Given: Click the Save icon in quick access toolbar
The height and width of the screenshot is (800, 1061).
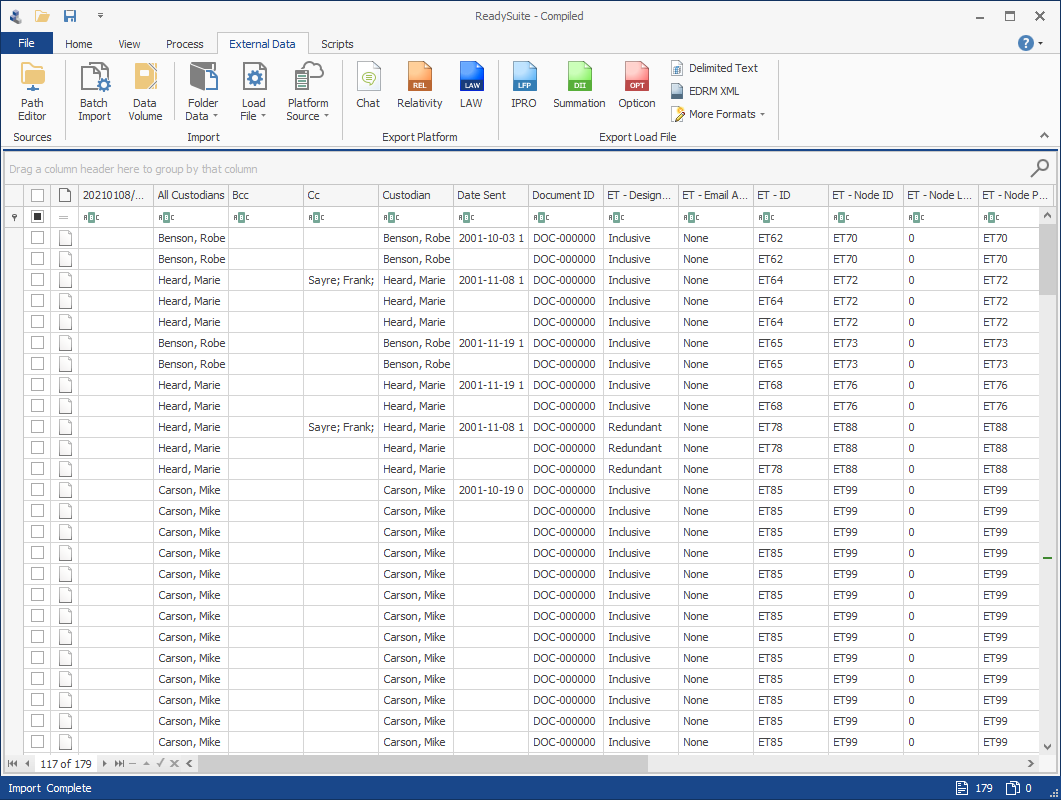Looking at the screenshot, I should [70, 16].
